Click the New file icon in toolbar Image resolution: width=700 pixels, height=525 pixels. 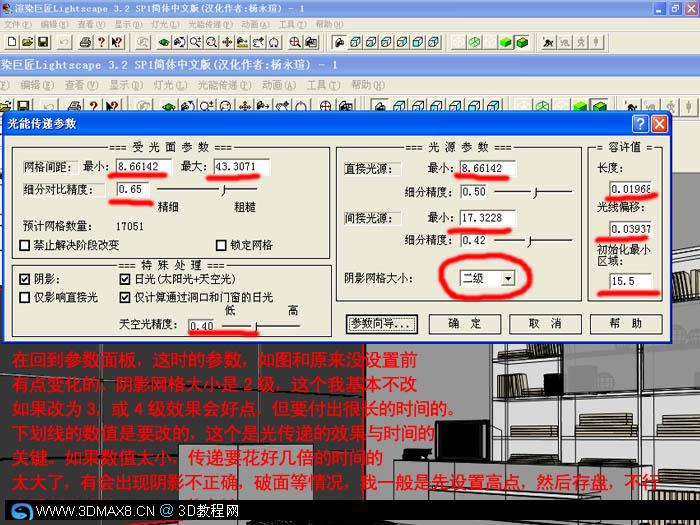12,42
